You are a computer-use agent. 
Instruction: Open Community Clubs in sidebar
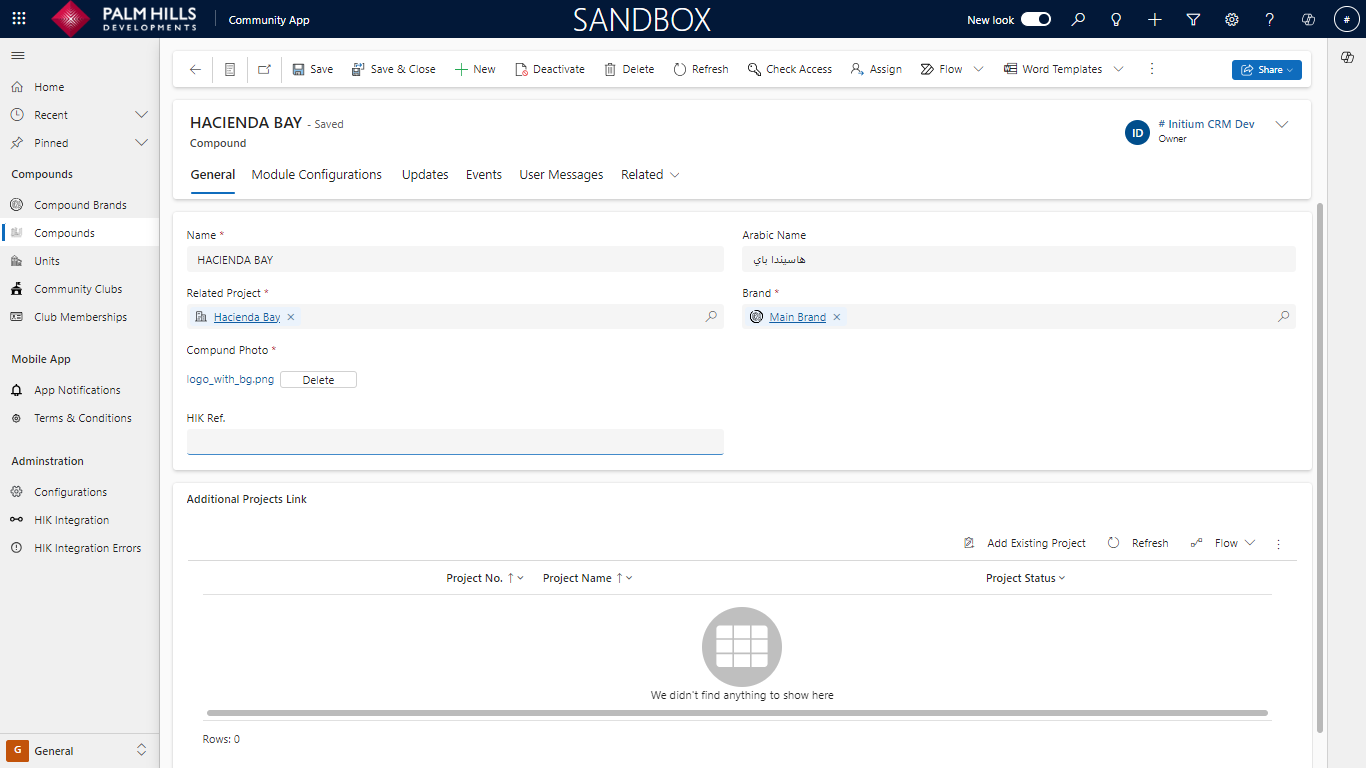click(x=80, y=289)
